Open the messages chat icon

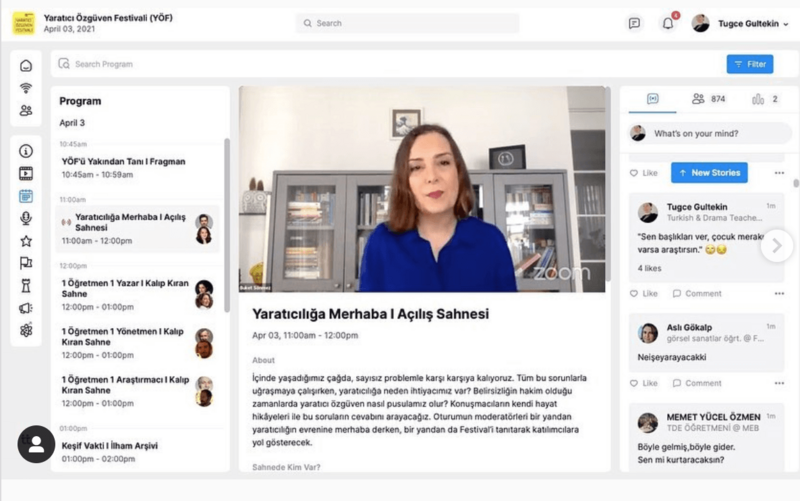634,23
